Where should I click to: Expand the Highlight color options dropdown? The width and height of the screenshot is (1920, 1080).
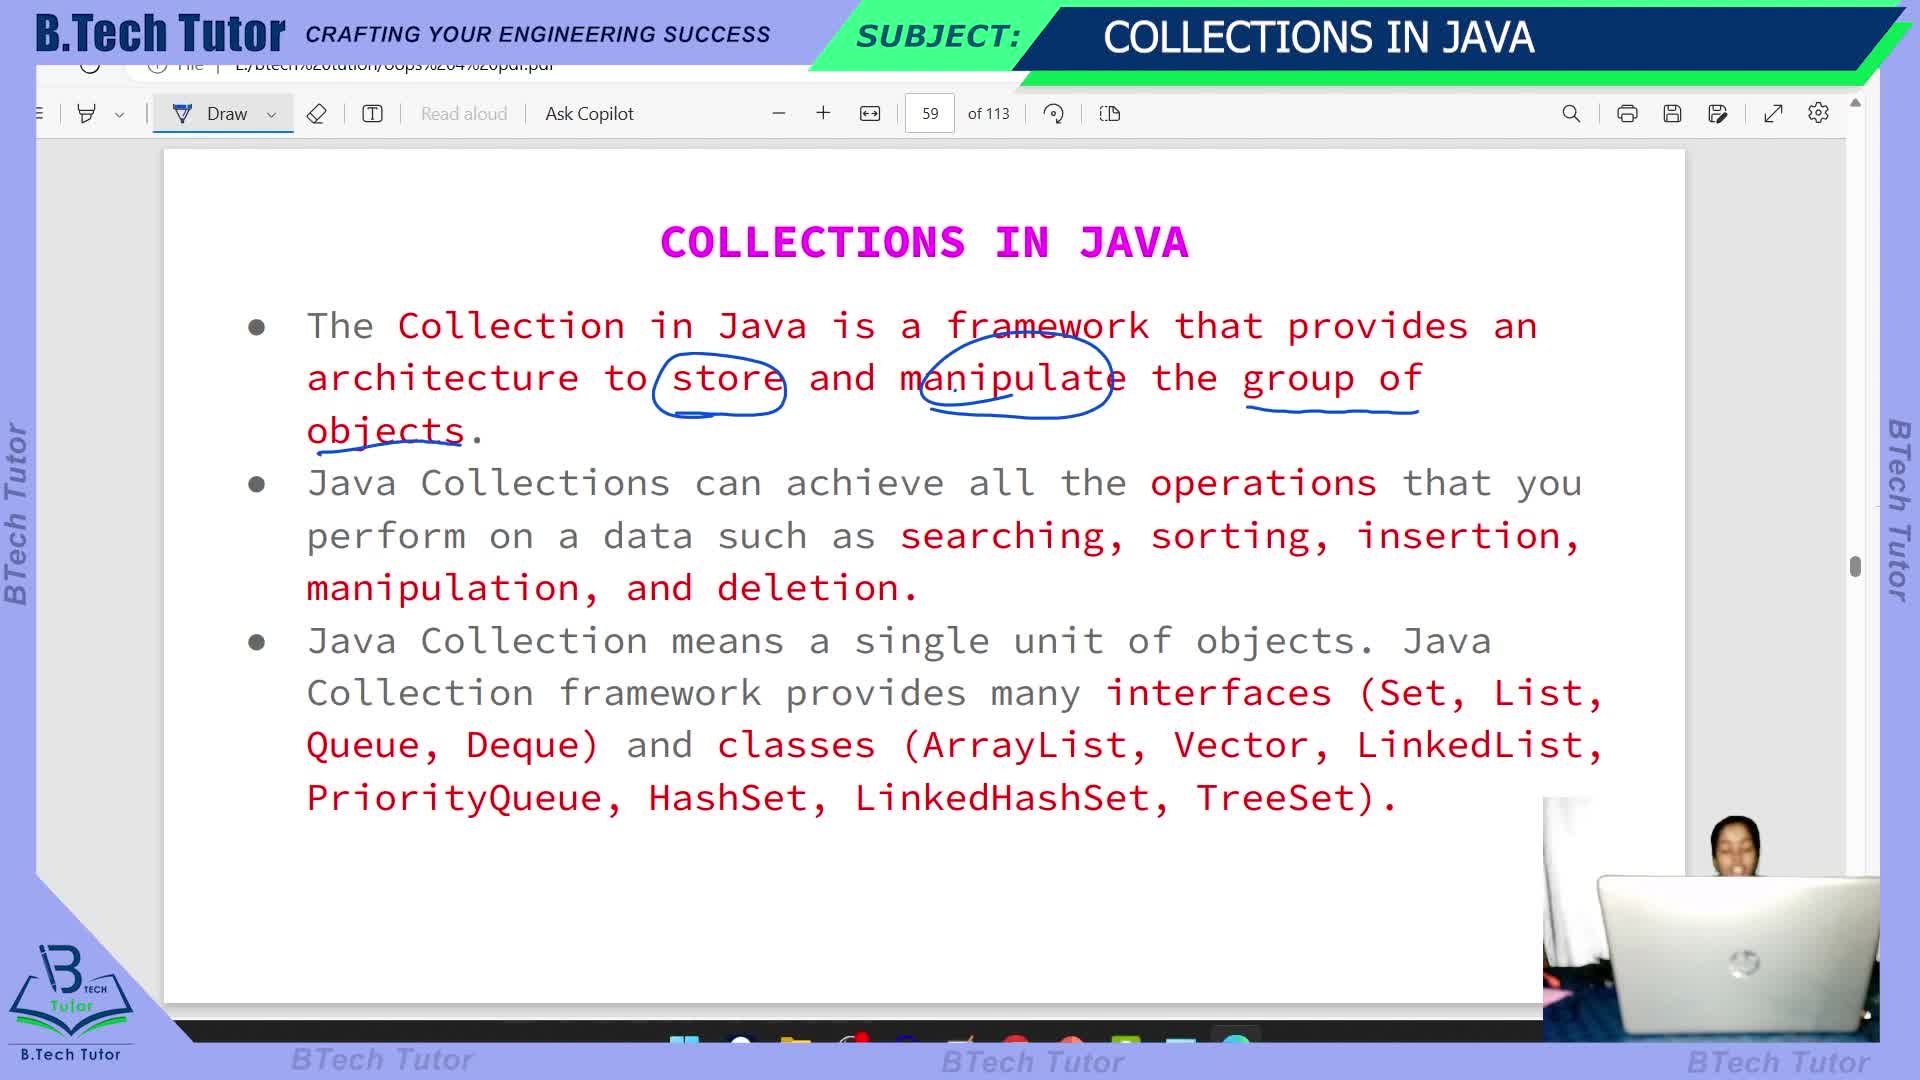(119, 115)
